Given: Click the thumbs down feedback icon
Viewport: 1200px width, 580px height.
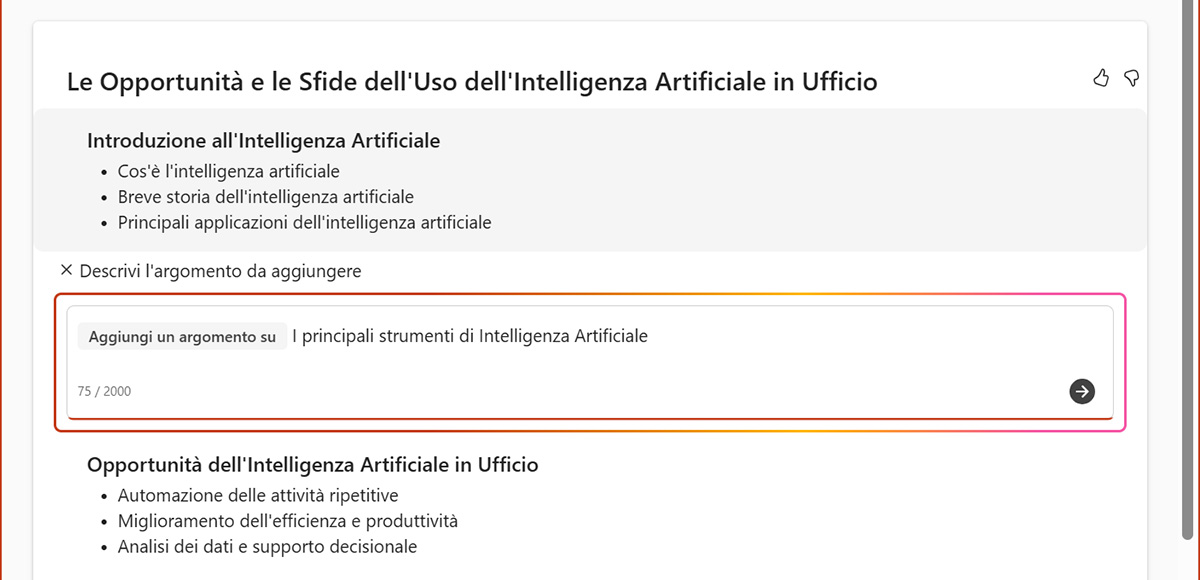Looking at the screenshot, I should 1132,78.
